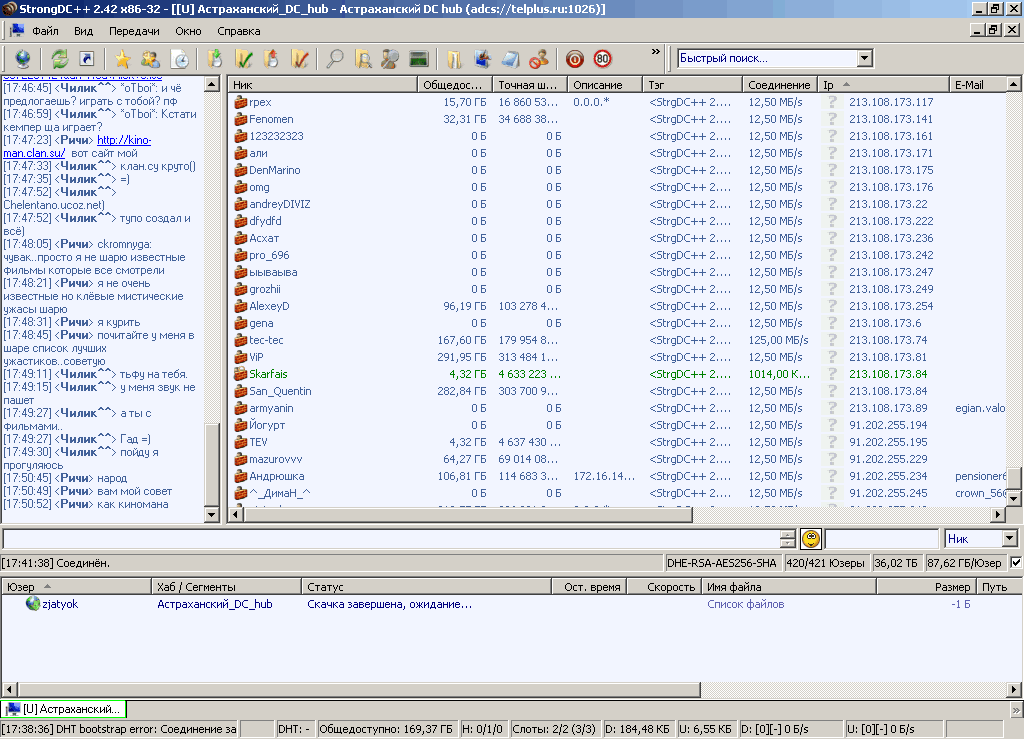The image size is (1024, 740).
Task: Open Search magnifying glass icon
Action: 335,59
